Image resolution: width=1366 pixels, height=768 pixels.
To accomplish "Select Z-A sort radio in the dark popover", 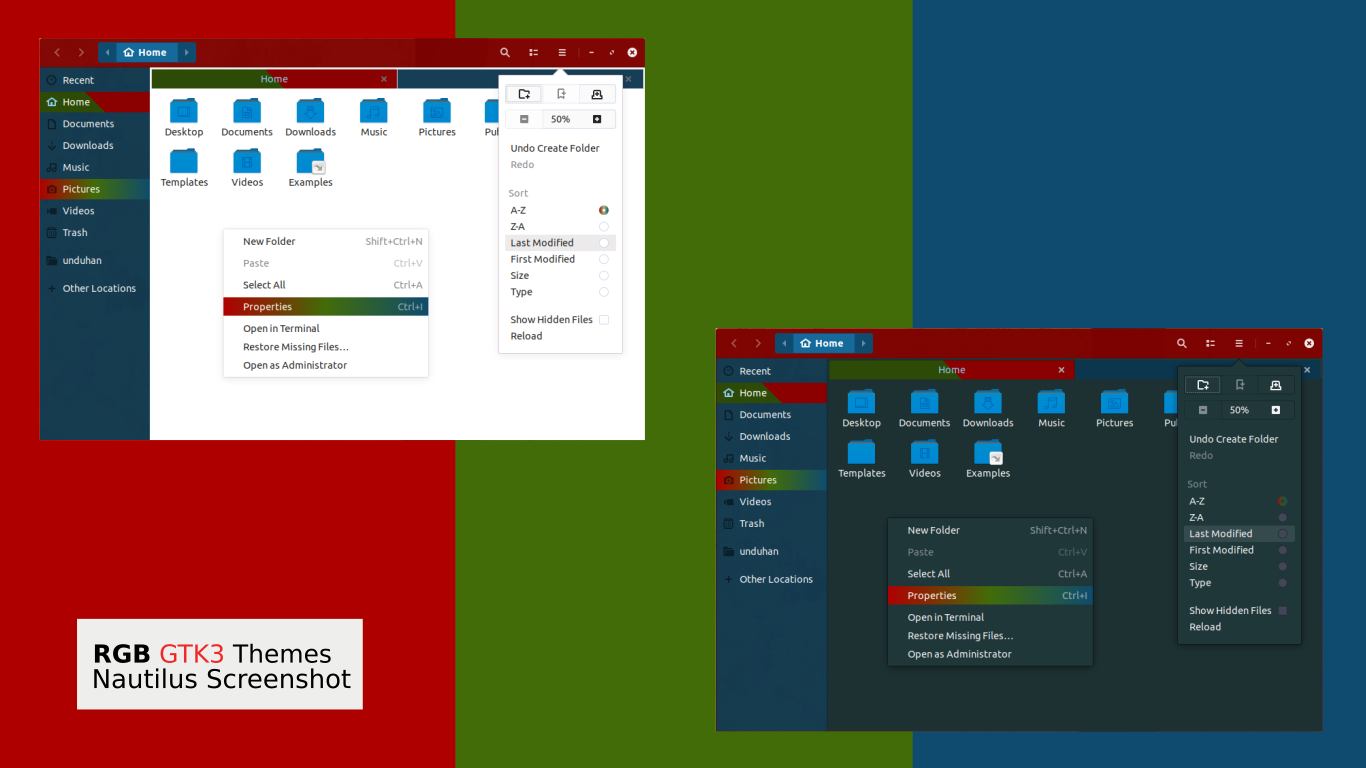I will pyautogui.click(x=1283, y=517).
